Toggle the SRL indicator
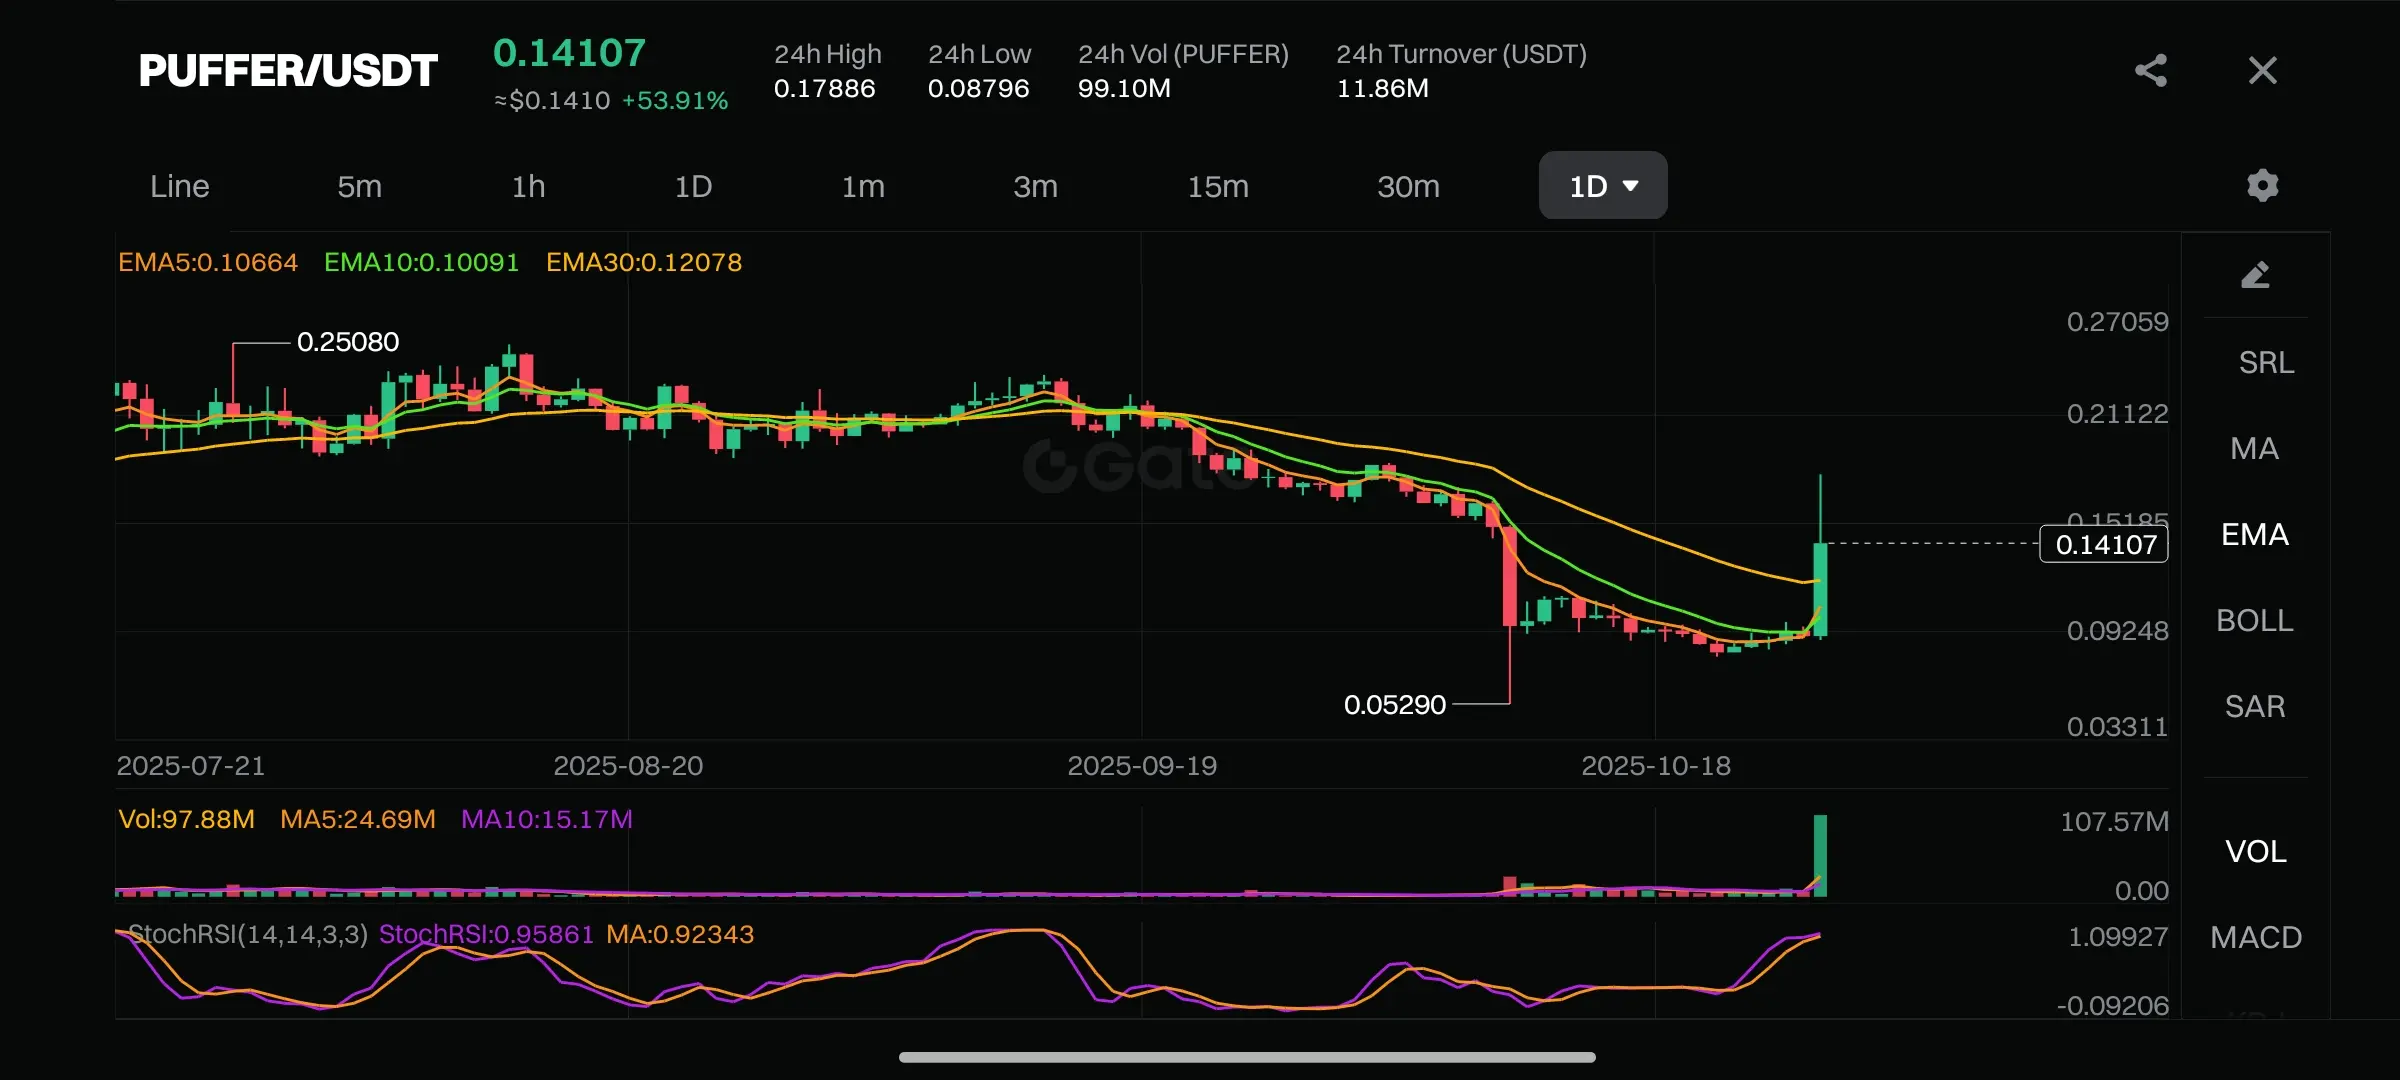Viewport: 2400px width, 1080px height. point(2265,362)
